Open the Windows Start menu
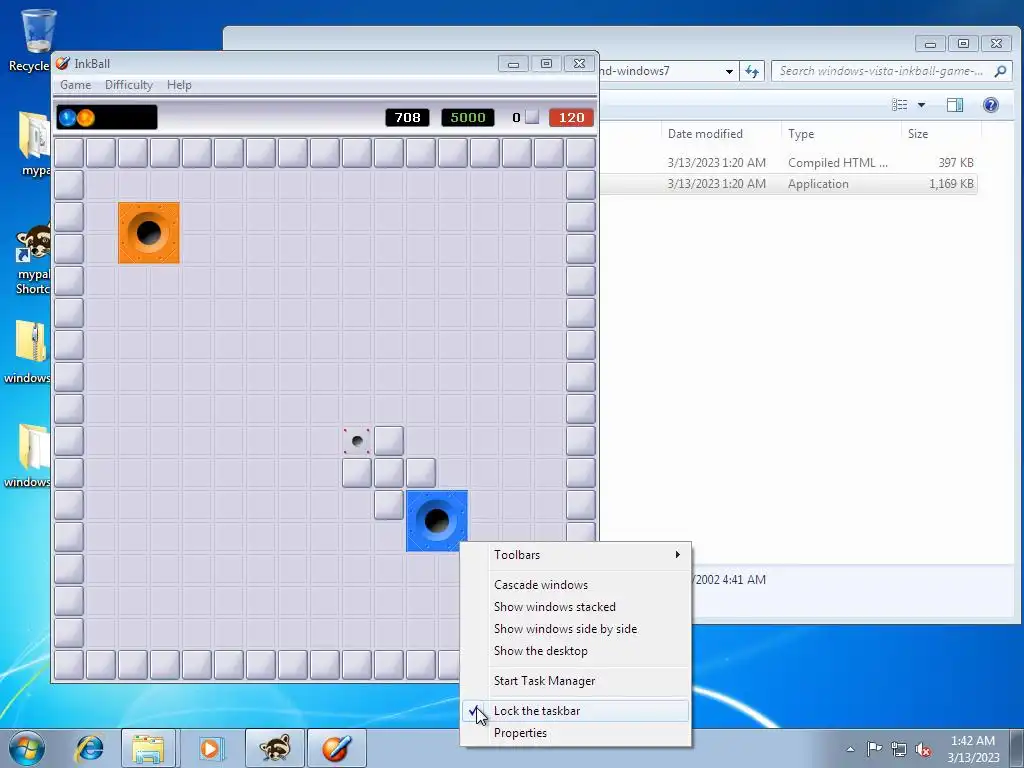The width and height of the screenshot is (1024, 768). coord(27,748)
